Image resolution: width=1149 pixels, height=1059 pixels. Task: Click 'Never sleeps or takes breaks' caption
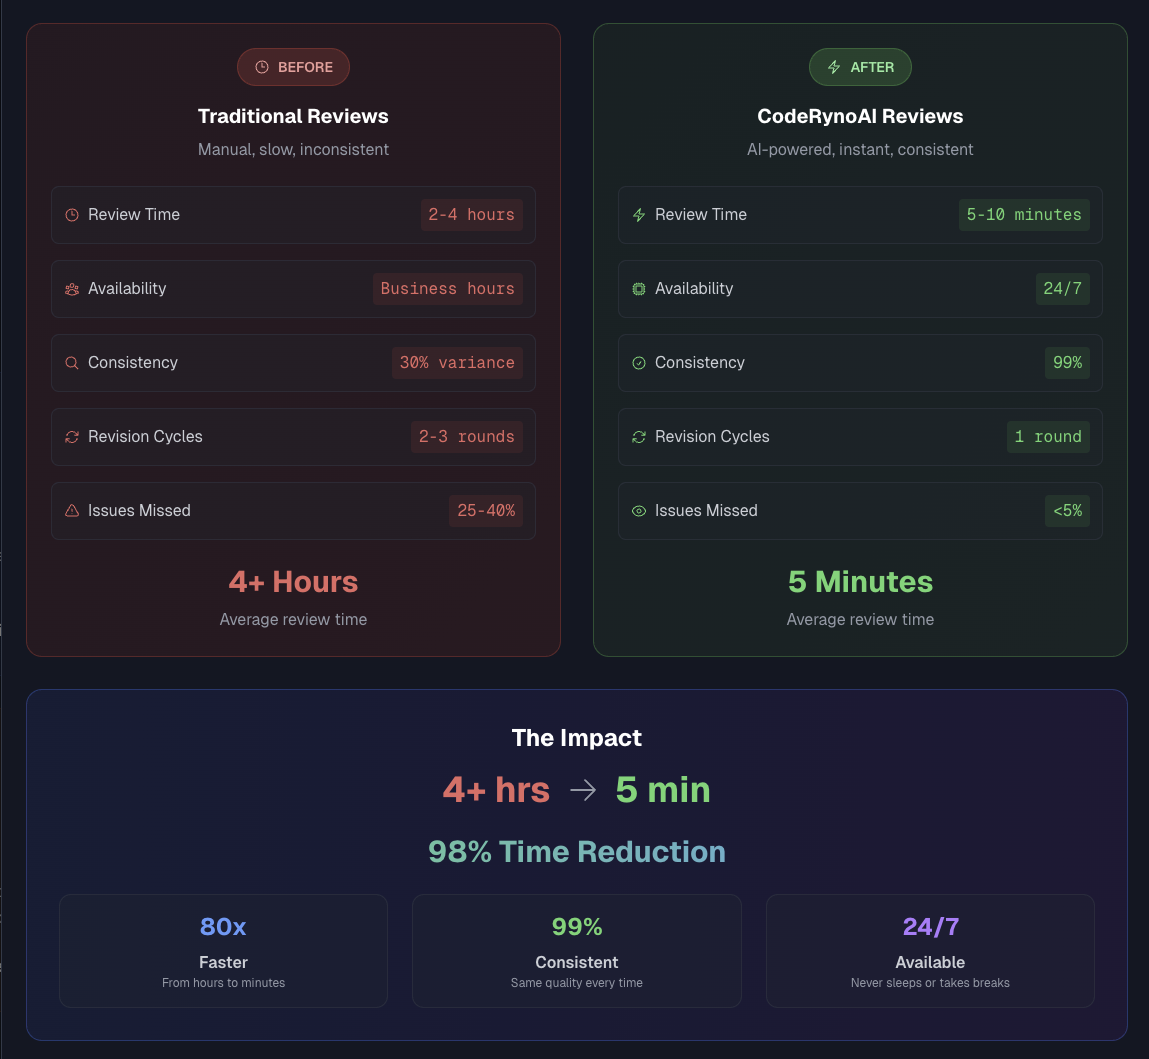(x=930, y=983)
